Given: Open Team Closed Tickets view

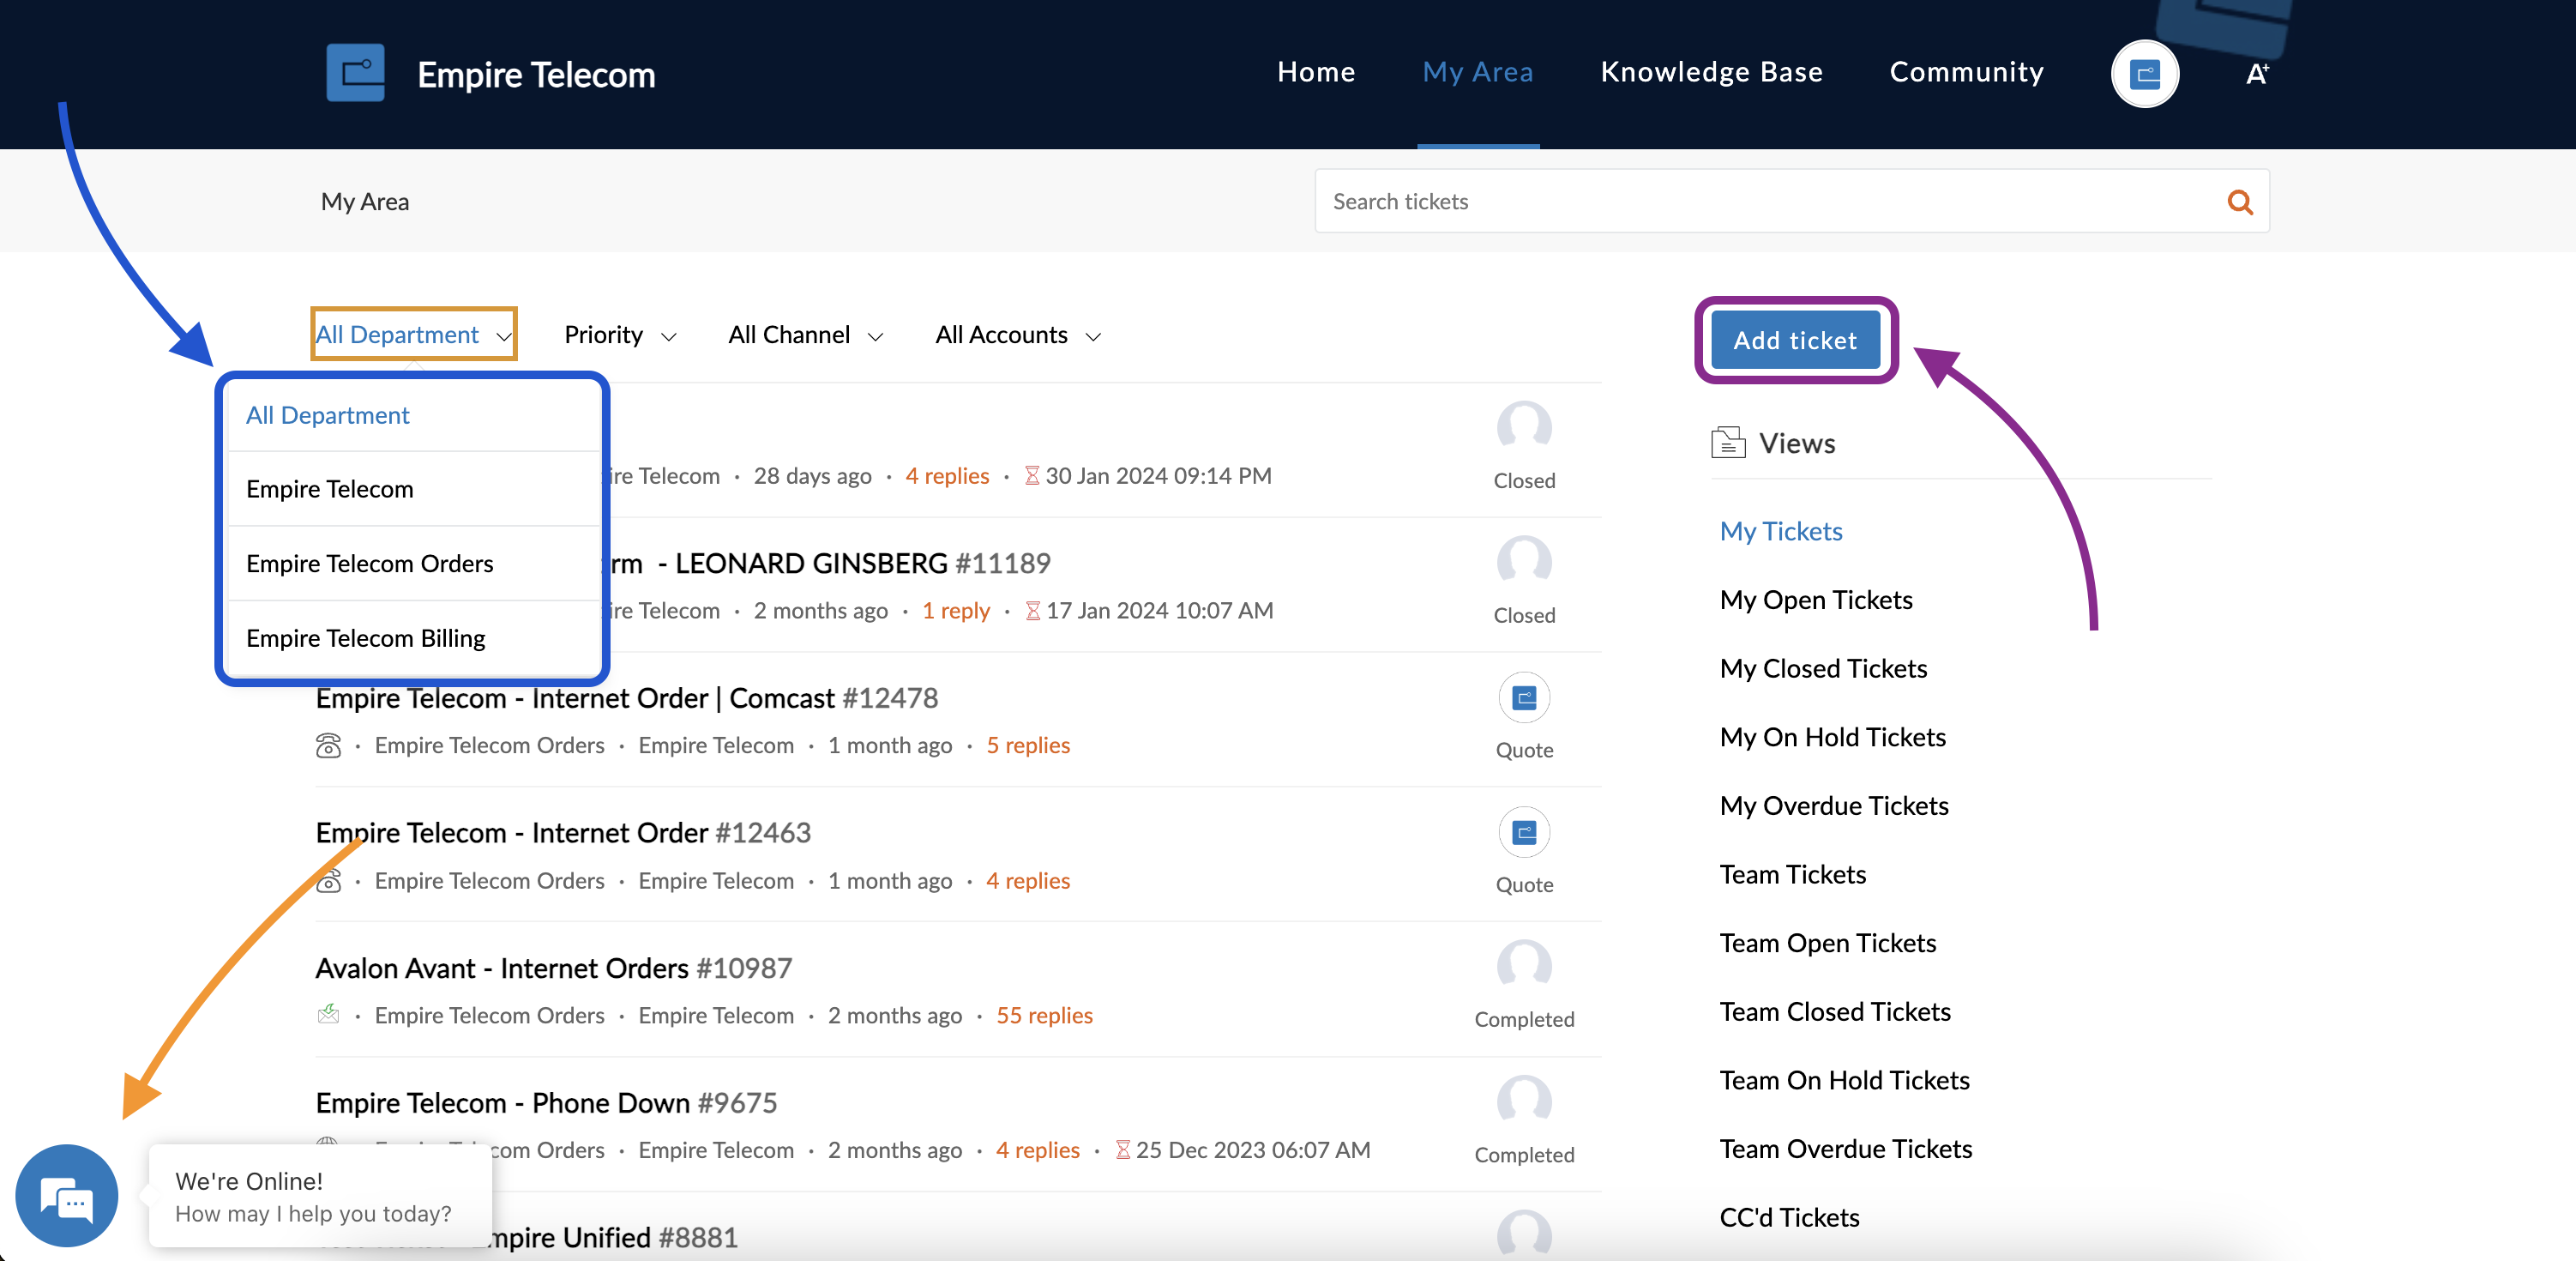Looking at the screenshot, I should tap(1835, 1012).
